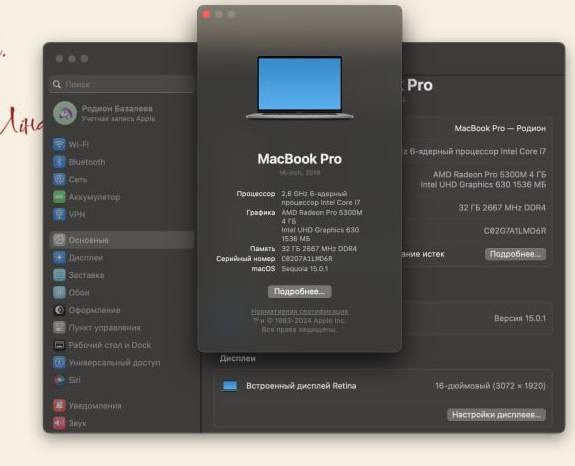Click 16-дюймовый (3072 × 1920) text
Image resolution: width=575 pixels, height=466 pixels.
490,386
